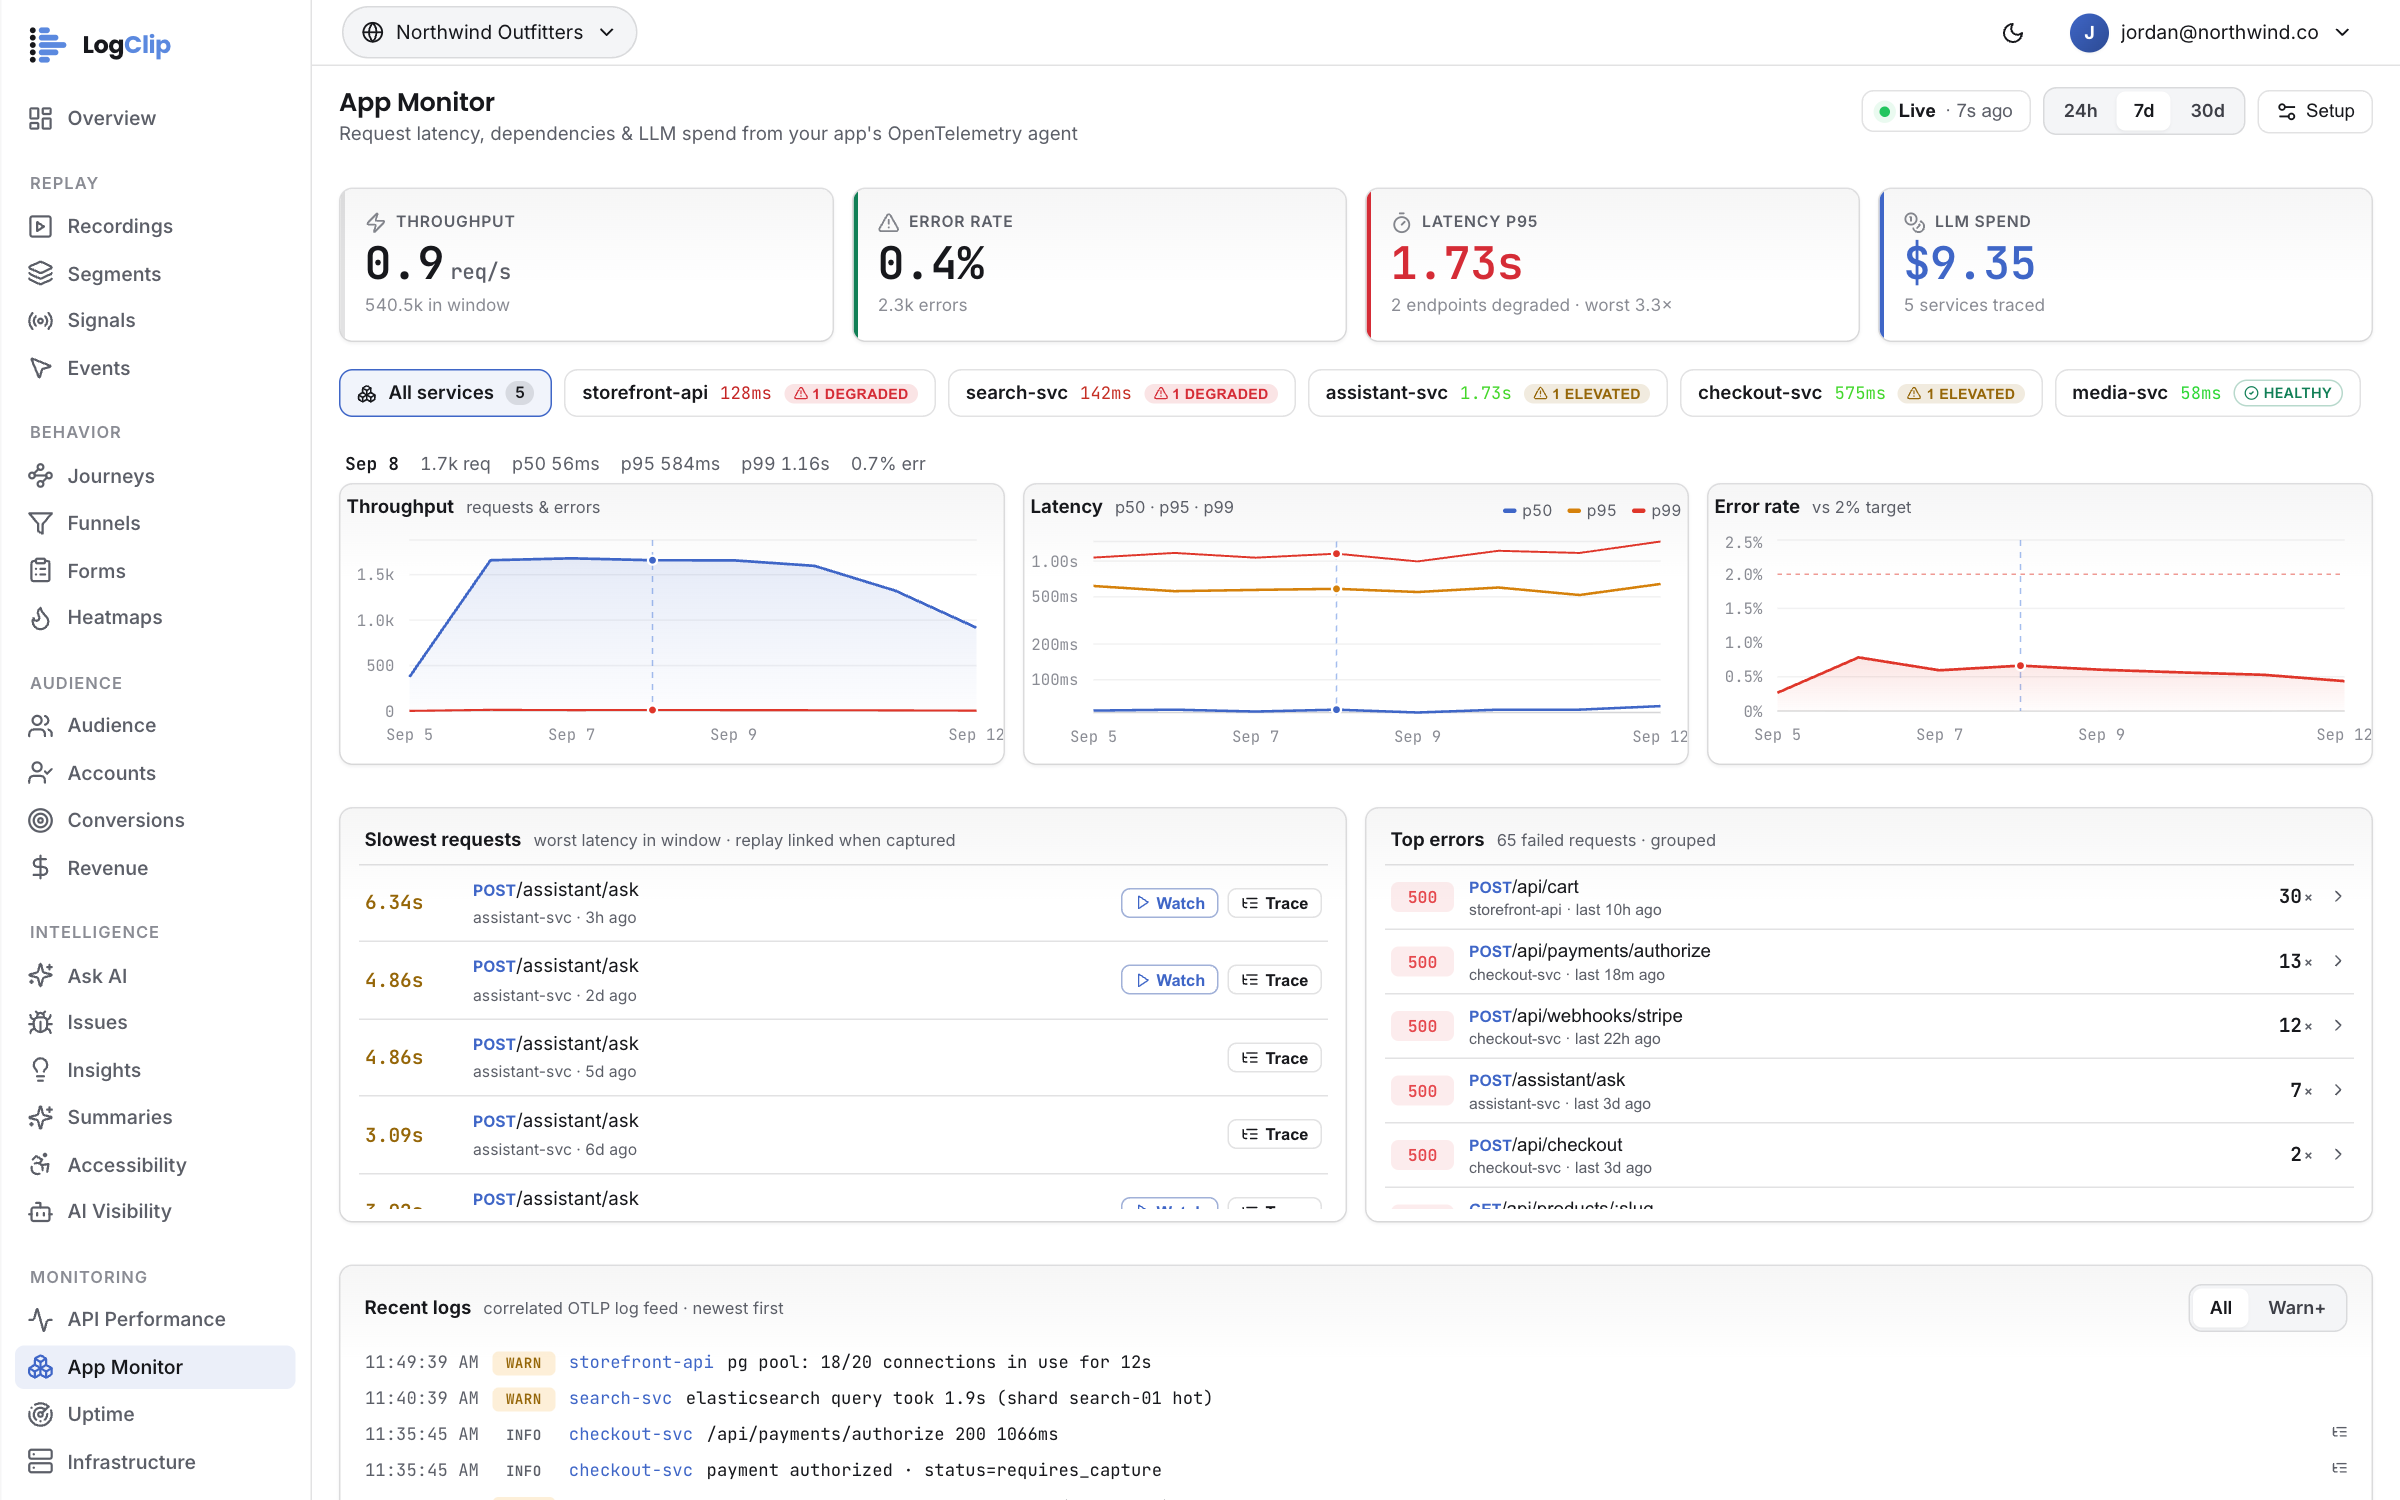Image resolution: width=2400 pixels, height=1500 pixels.
Task: Expand the jordan@northwind.co account menu
Action: pos(2210,33)
